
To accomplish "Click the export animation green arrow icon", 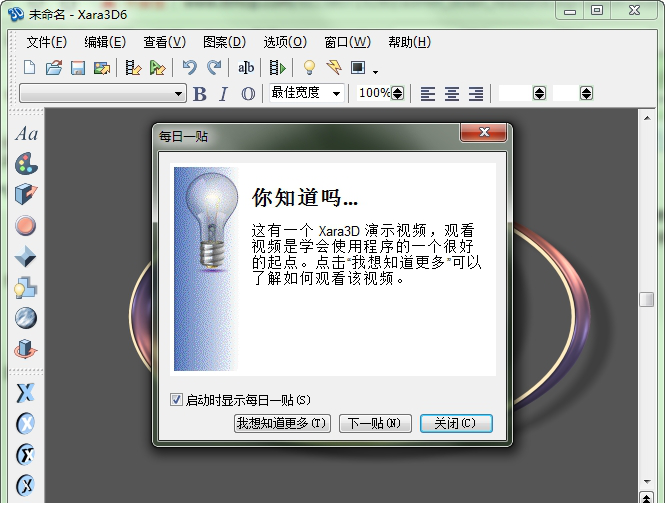I will [157, 67].
